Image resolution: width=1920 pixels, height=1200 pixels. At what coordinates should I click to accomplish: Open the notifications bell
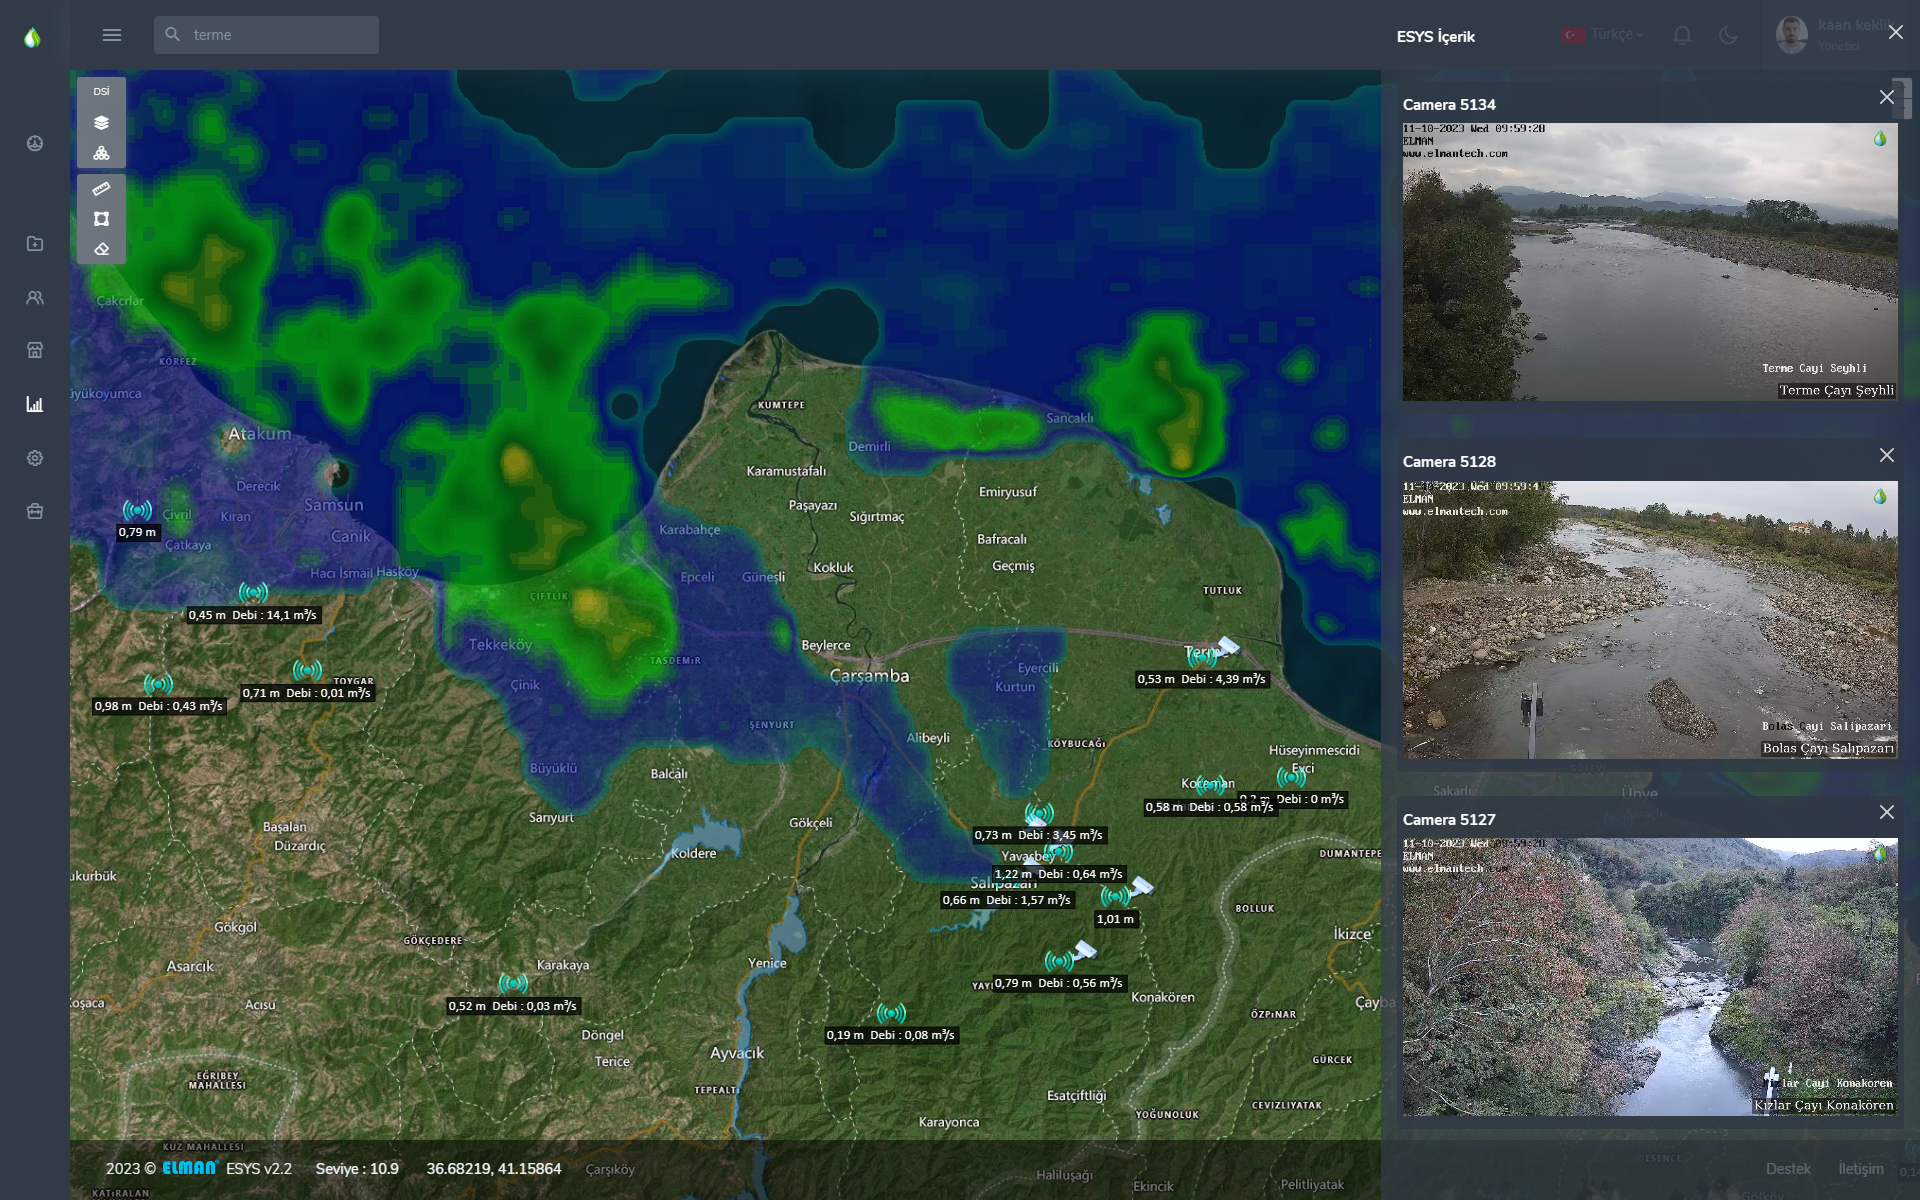1682,35
